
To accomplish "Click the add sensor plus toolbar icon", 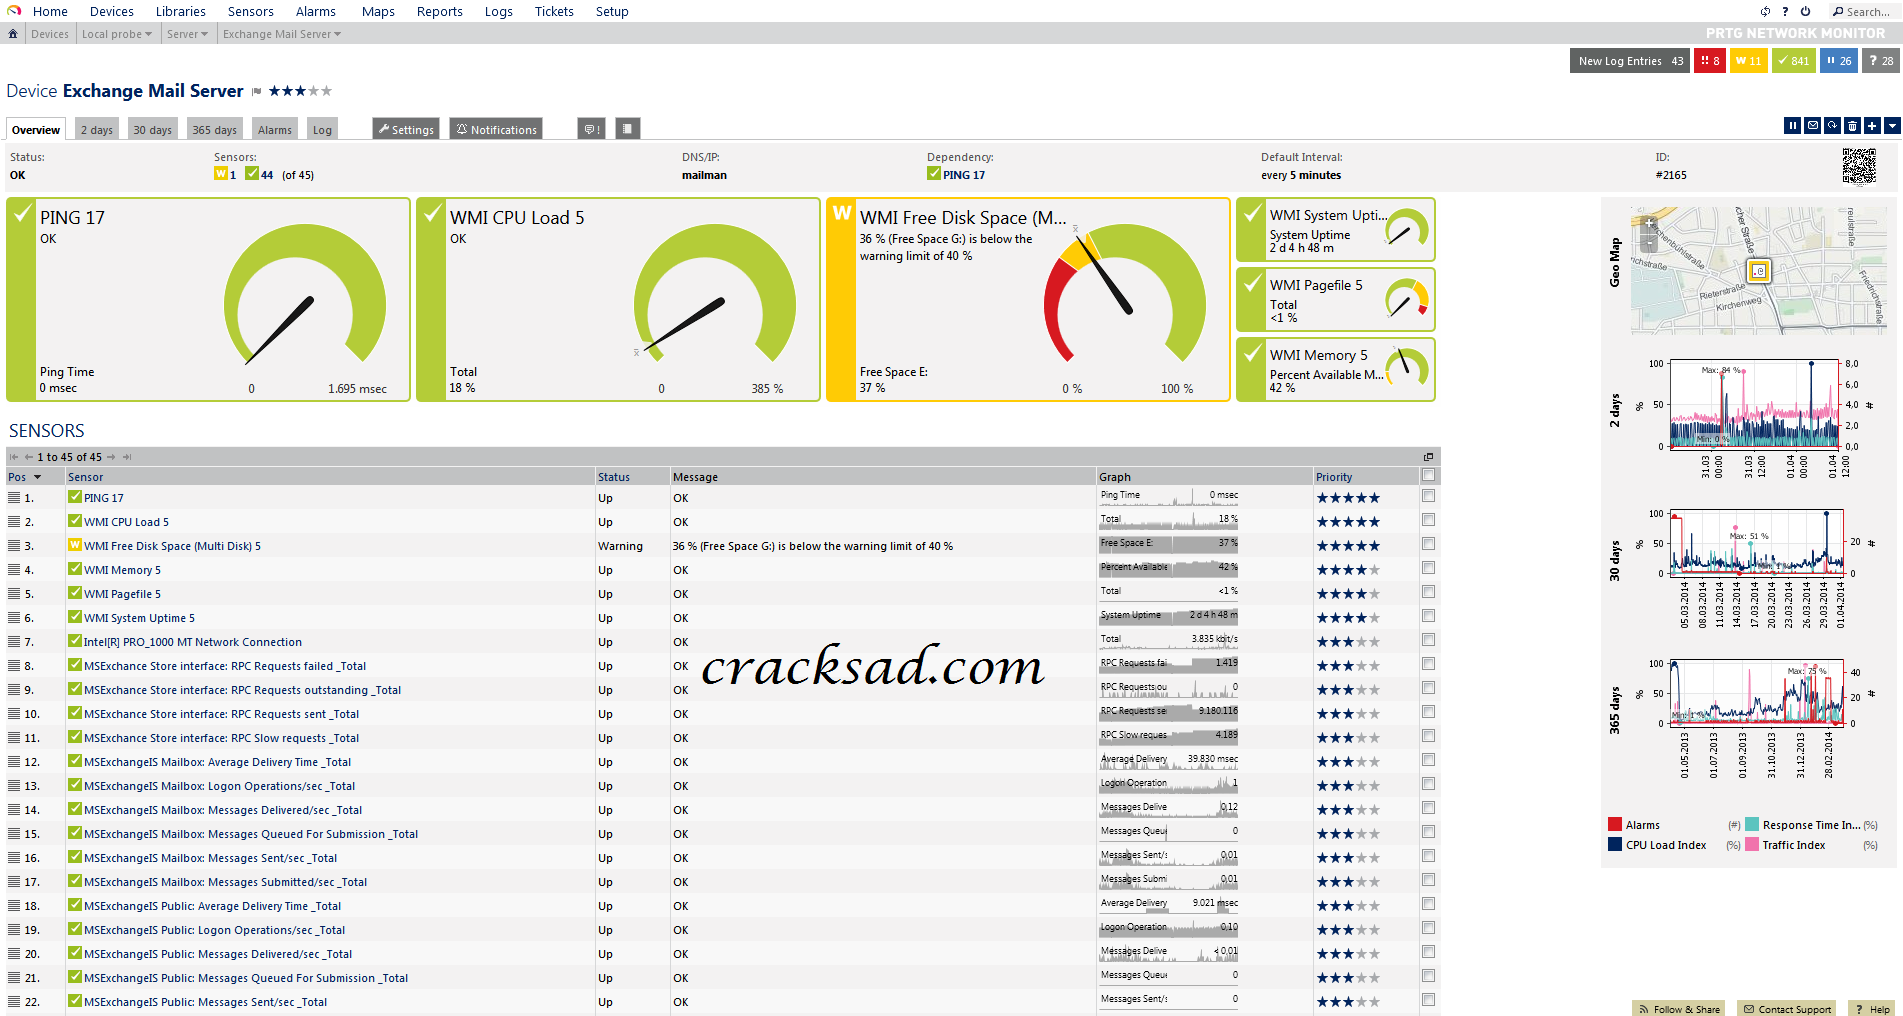I will [x=1872, y=126].
